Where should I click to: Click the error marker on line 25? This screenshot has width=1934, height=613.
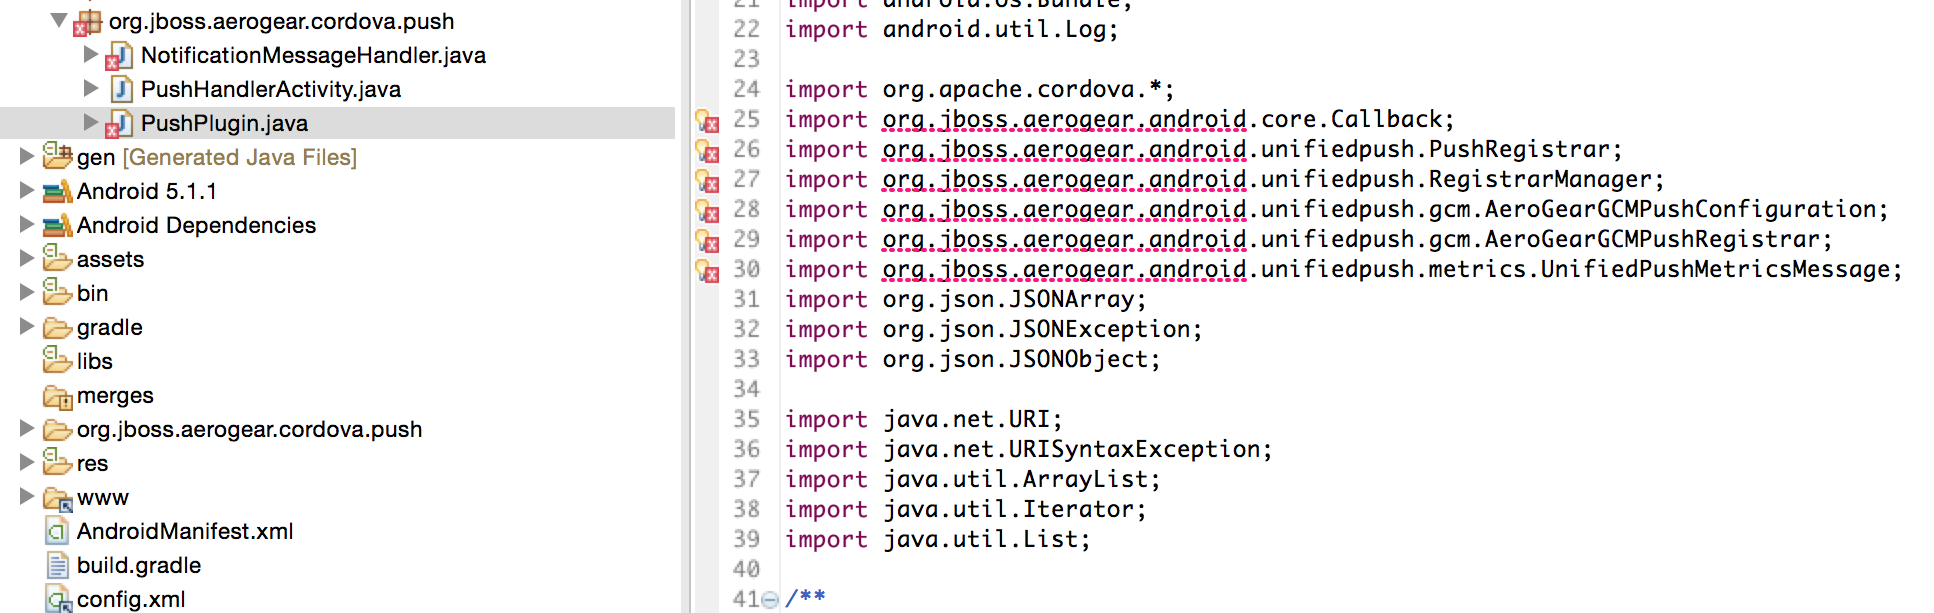point(708,122)
